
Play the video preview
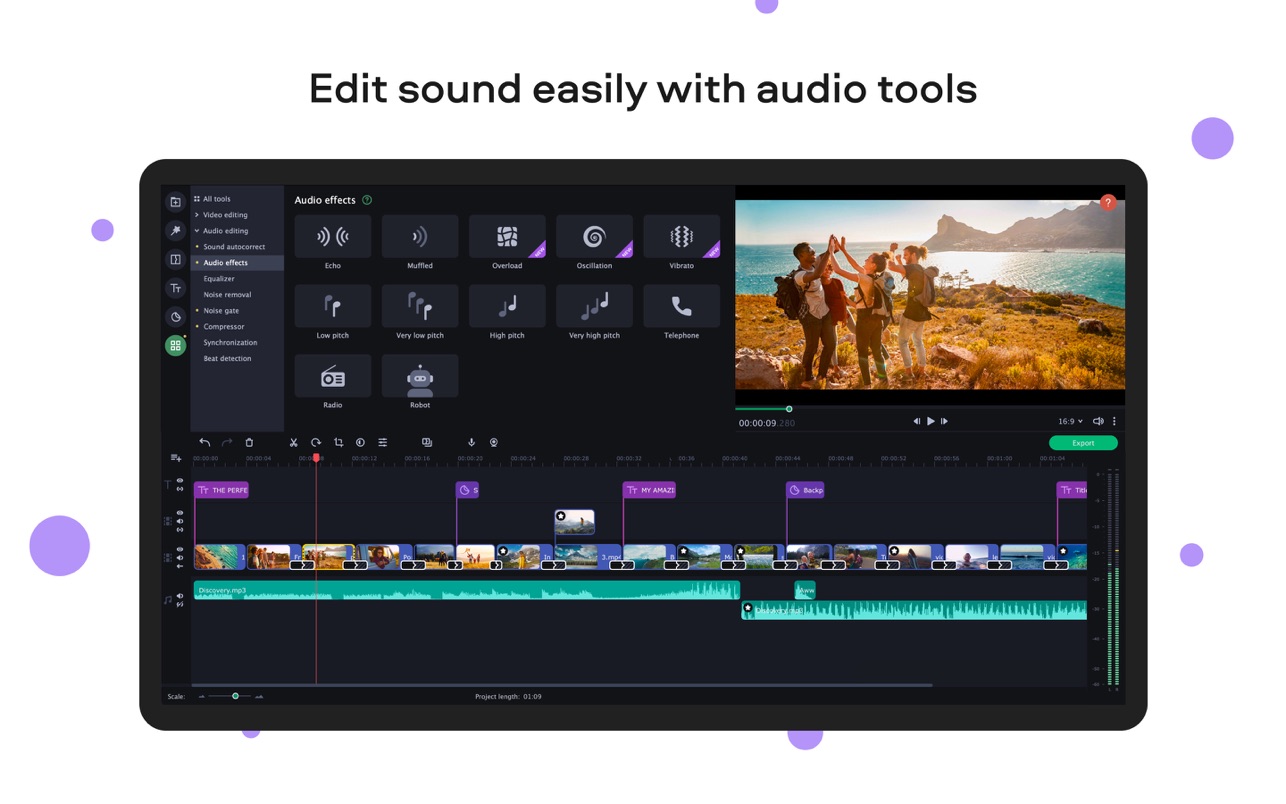pyautogui.click(x=930, y=422)
